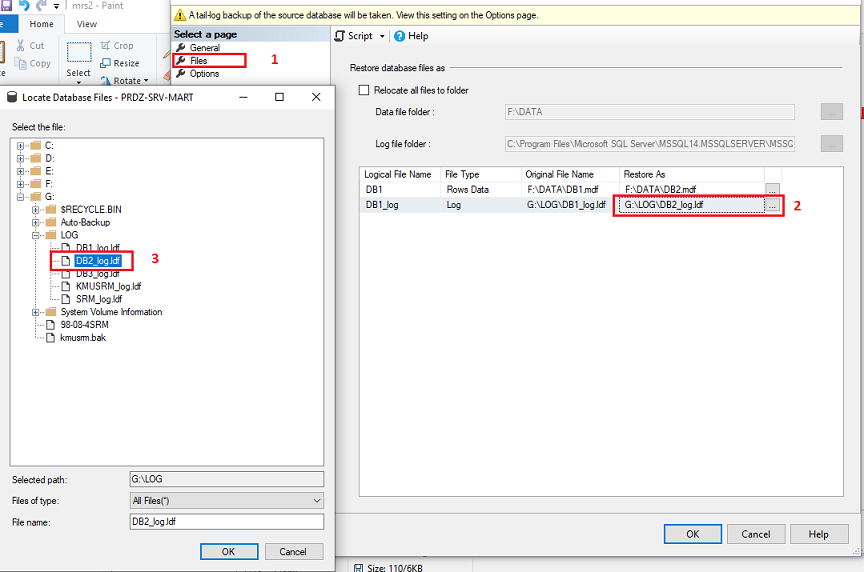Open the Options page

tap(204, 74)
